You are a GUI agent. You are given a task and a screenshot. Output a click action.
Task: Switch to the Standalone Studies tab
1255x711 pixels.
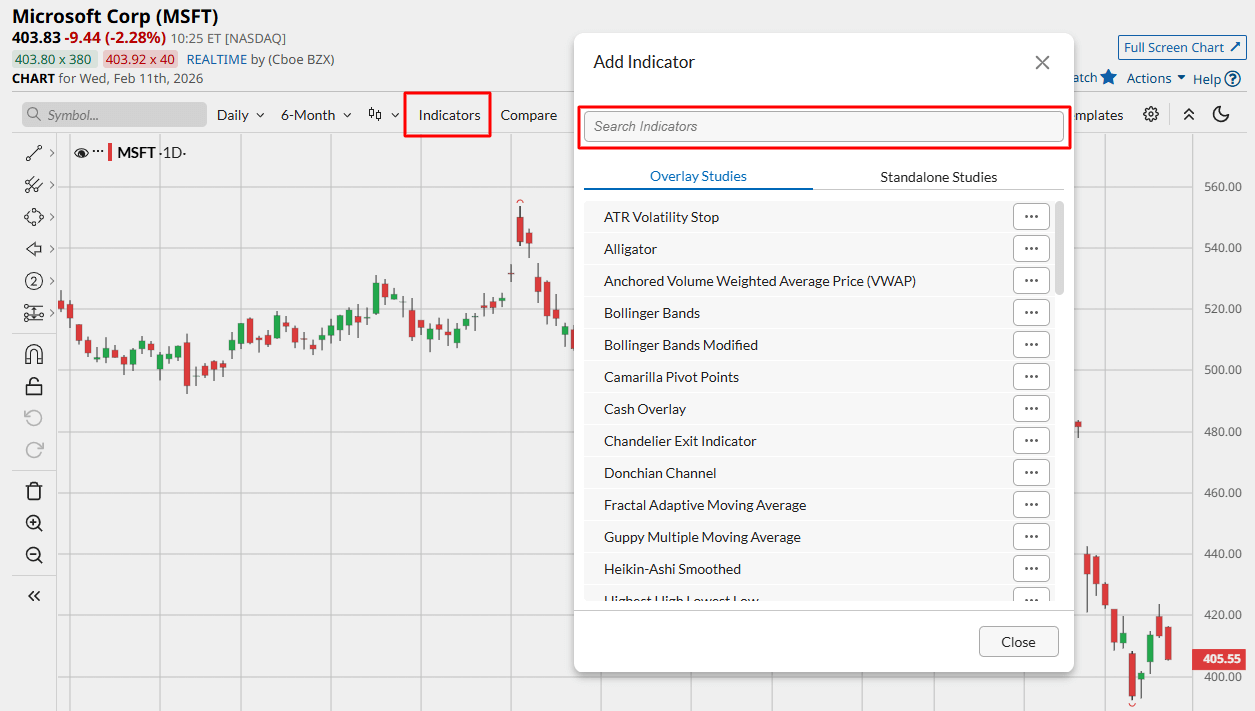pyautogui.click(x=938, y=177)
